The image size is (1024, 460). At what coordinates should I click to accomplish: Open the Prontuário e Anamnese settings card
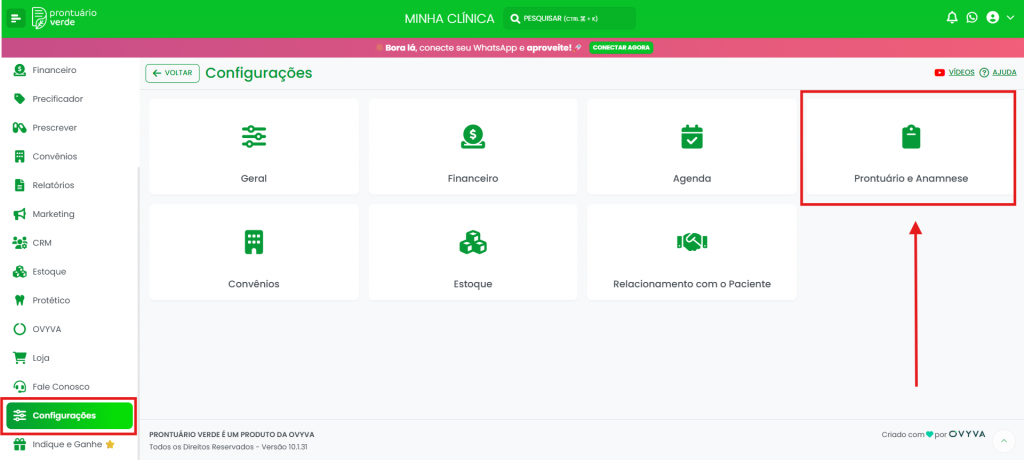(x=910, y=147)
